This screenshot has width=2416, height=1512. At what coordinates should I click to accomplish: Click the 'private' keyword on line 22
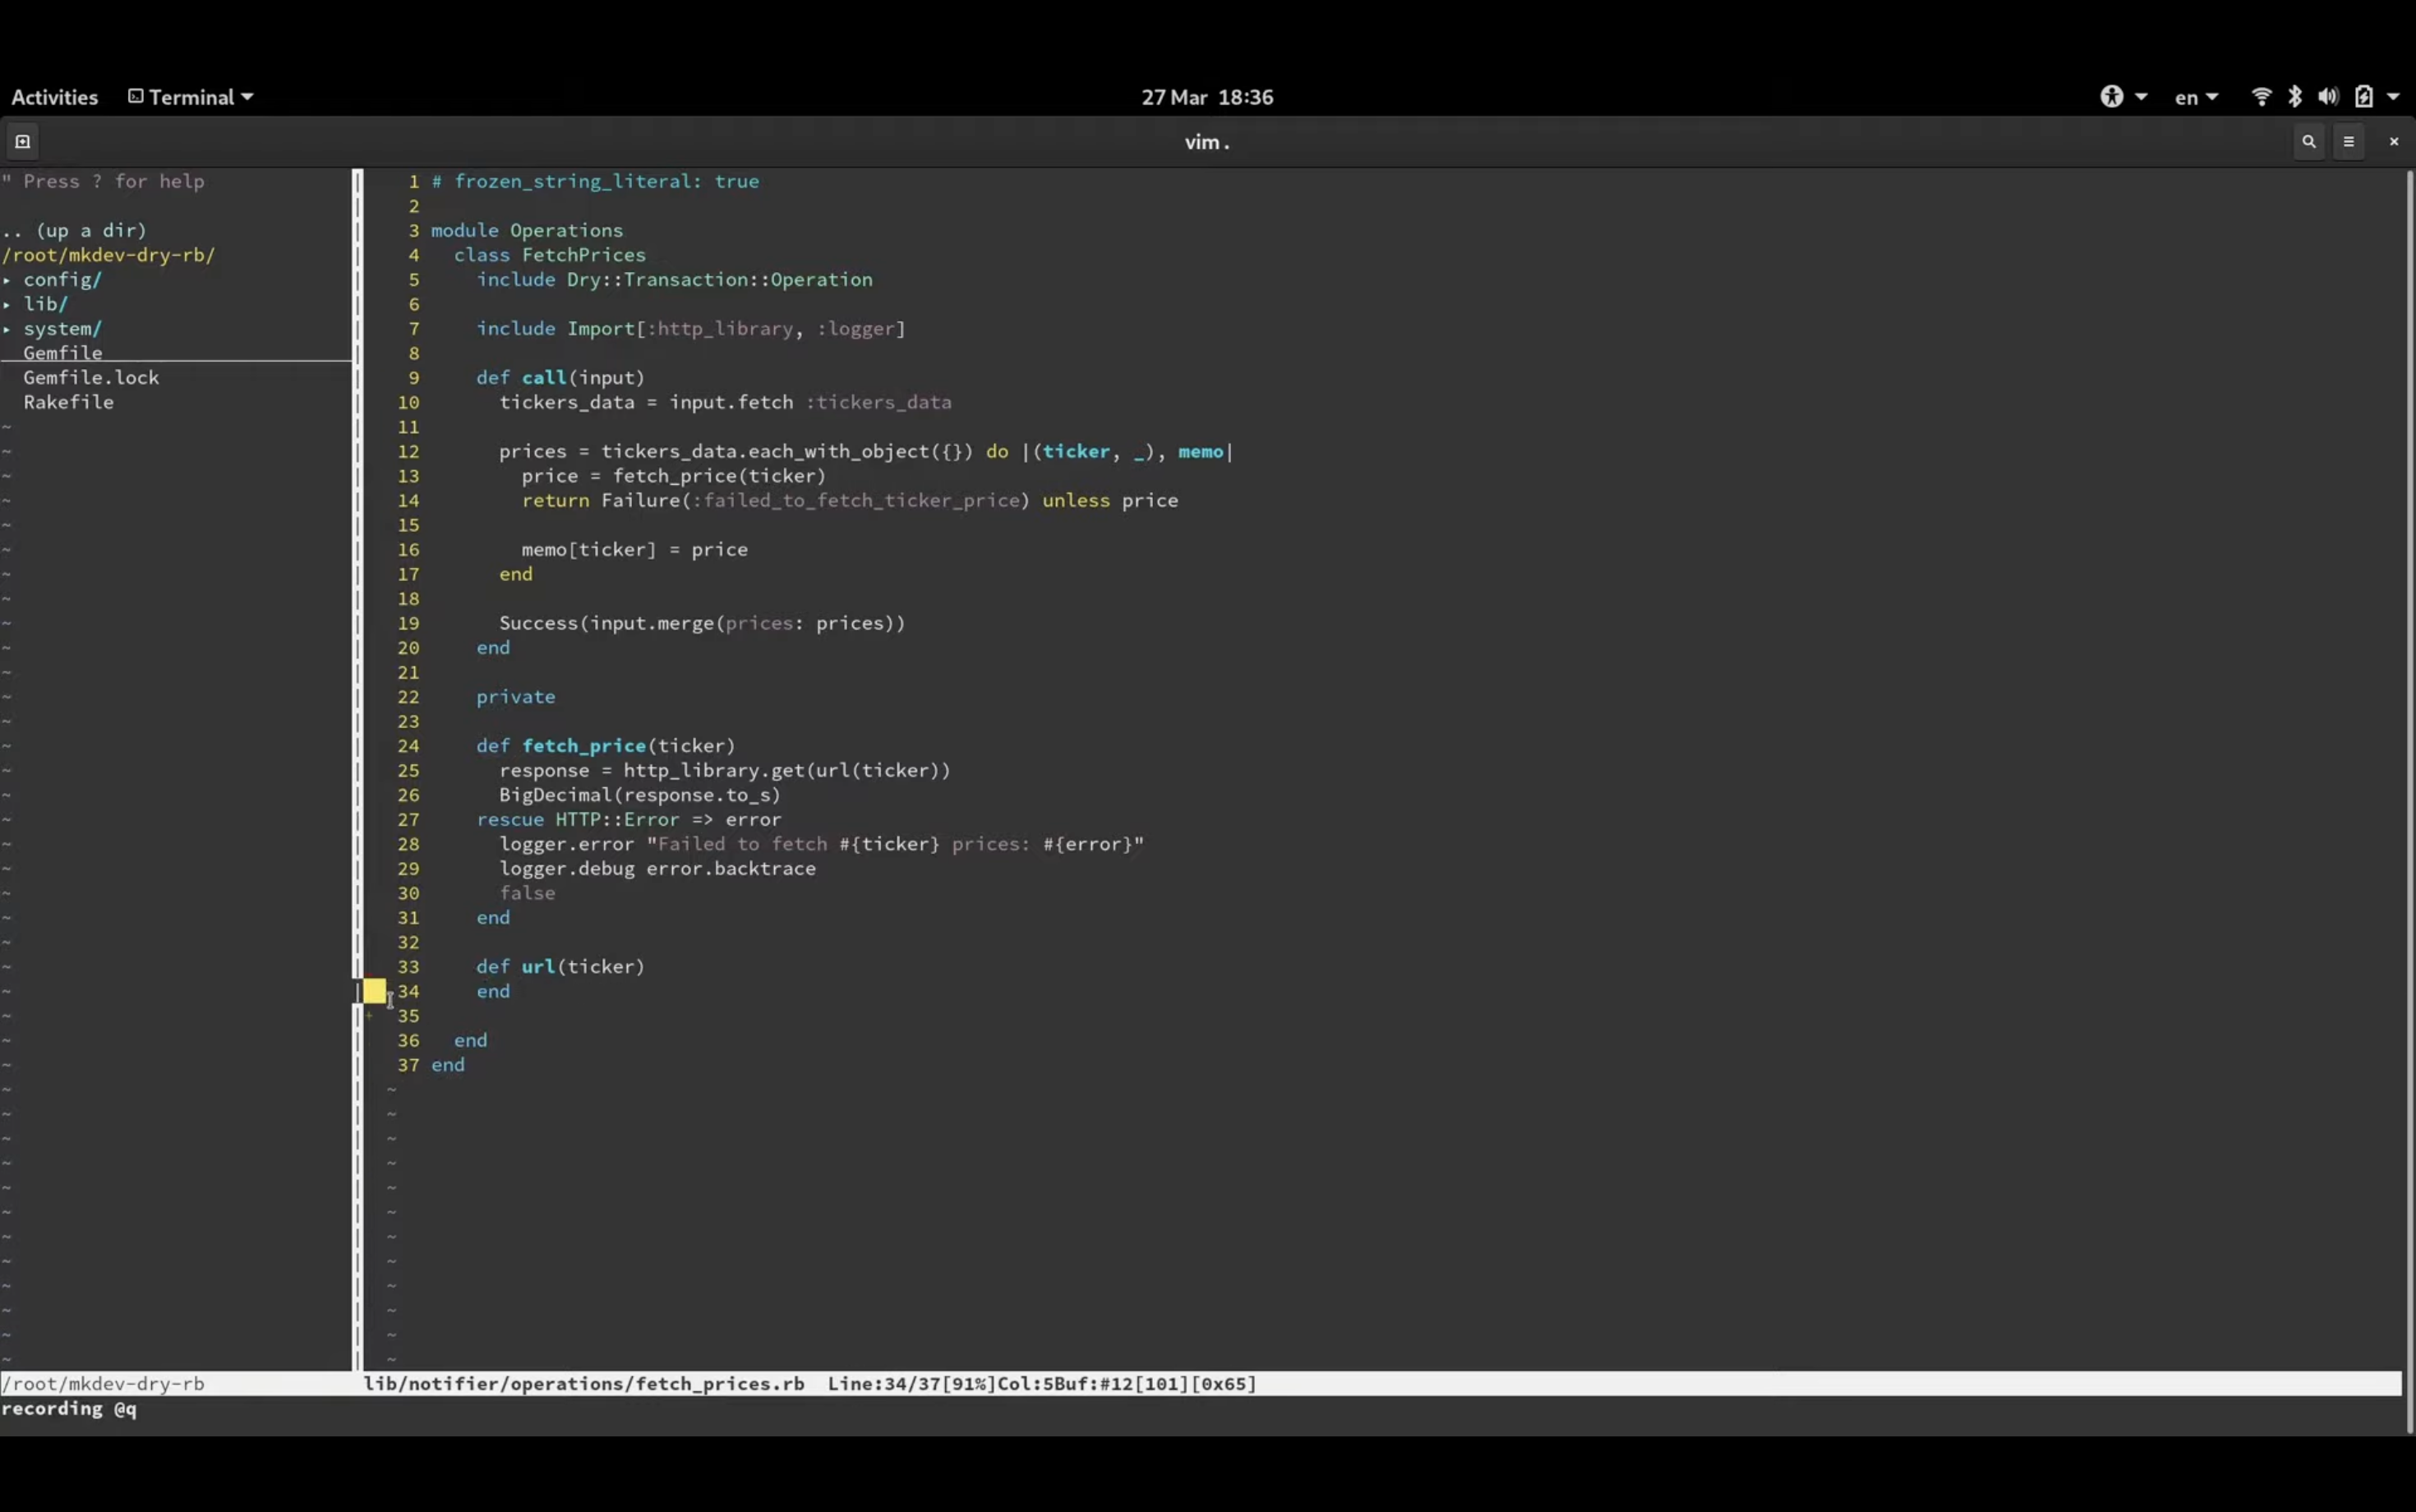pos(516,697)
